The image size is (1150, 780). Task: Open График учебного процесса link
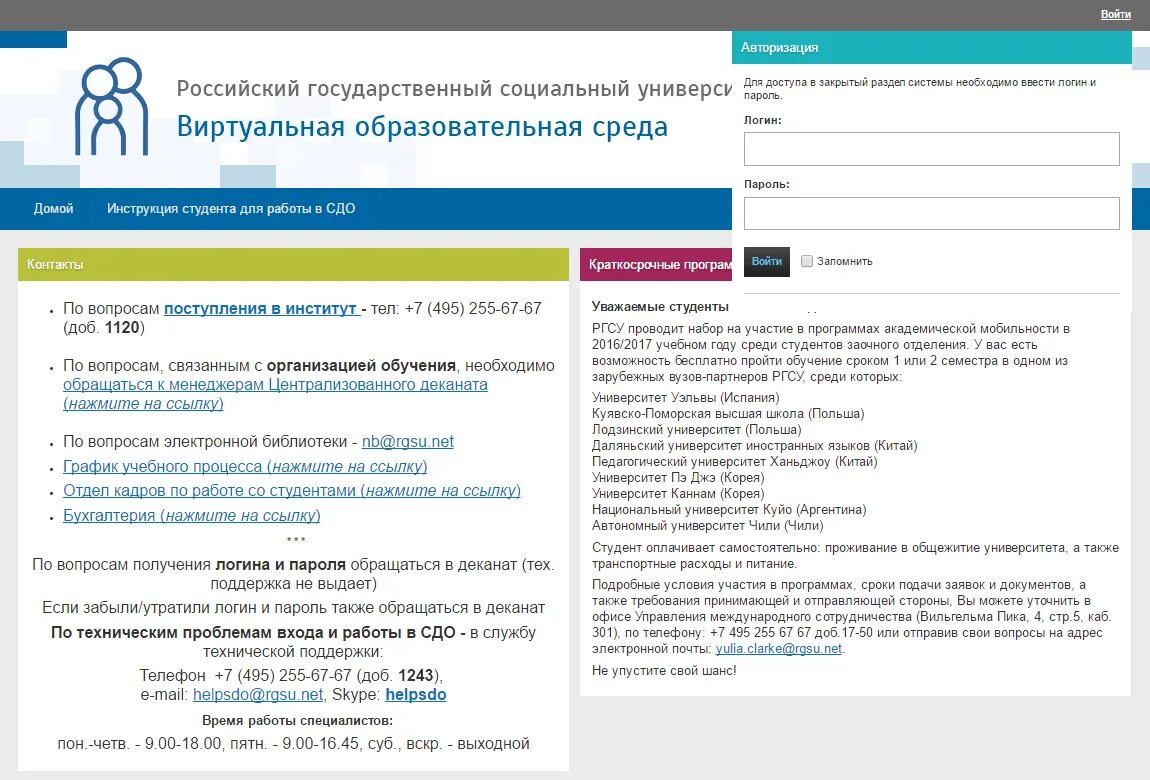(245, 466)
